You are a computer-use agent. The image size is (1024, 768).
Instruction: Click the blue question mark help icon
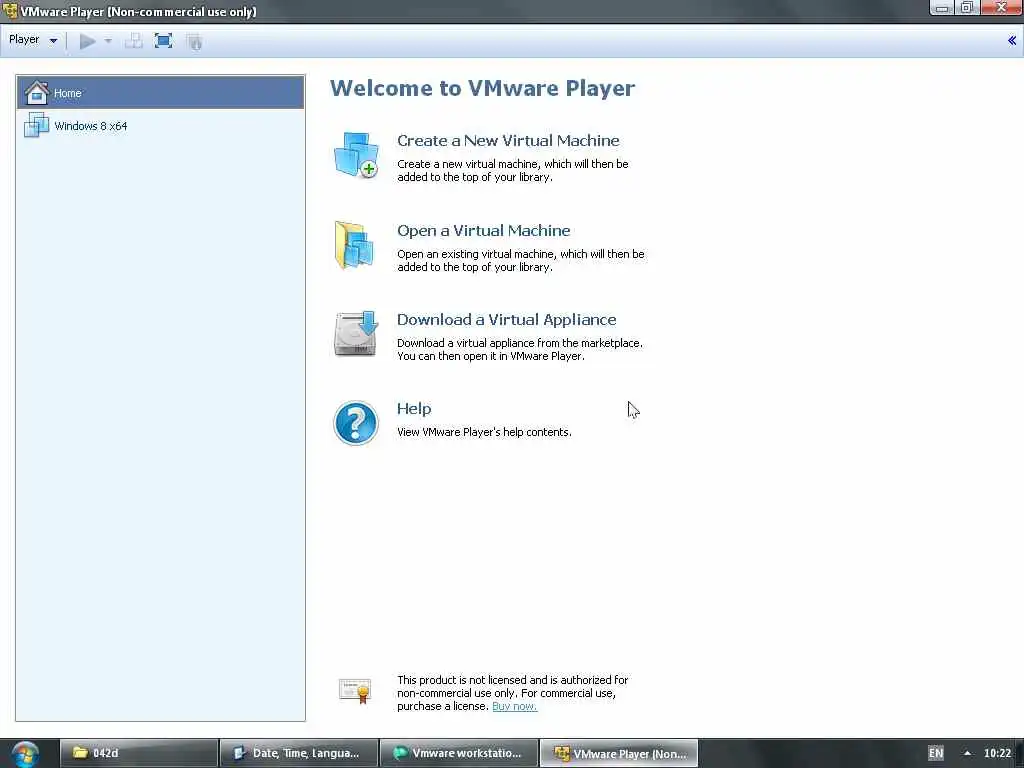356,423
